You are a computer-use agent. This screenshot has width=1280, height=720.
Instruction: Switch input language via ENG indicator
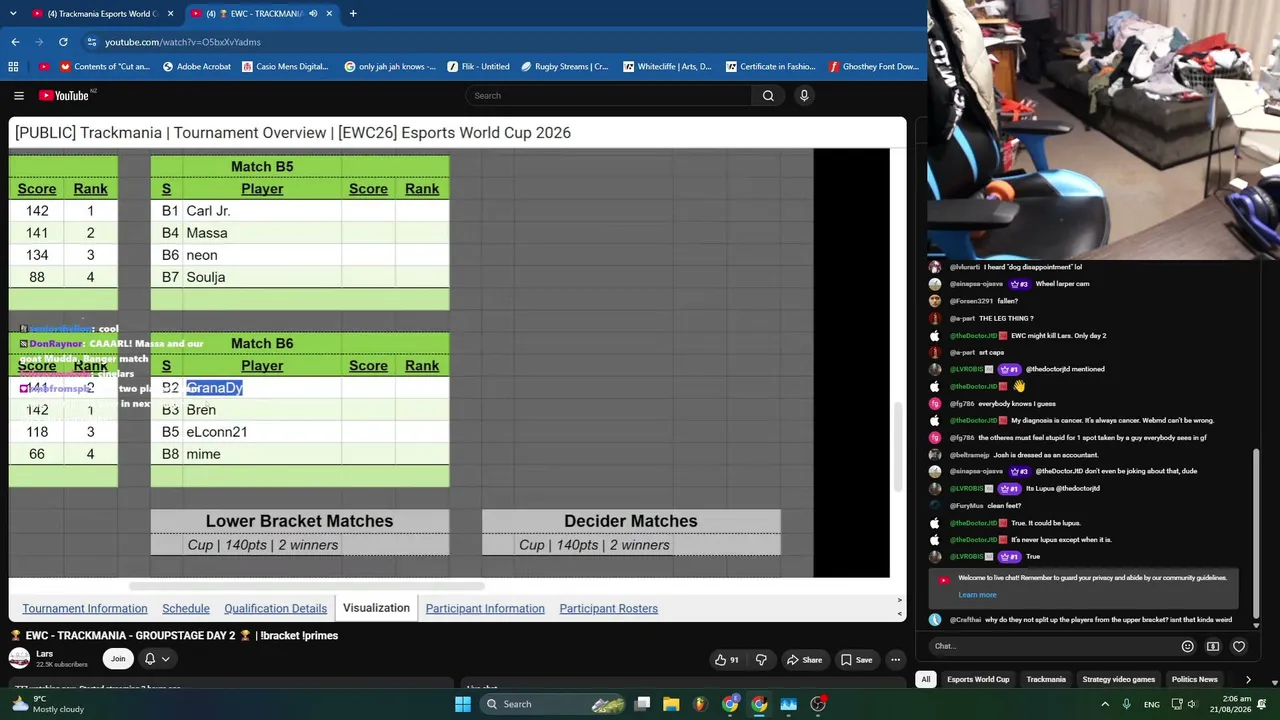tap(1152, 704)
